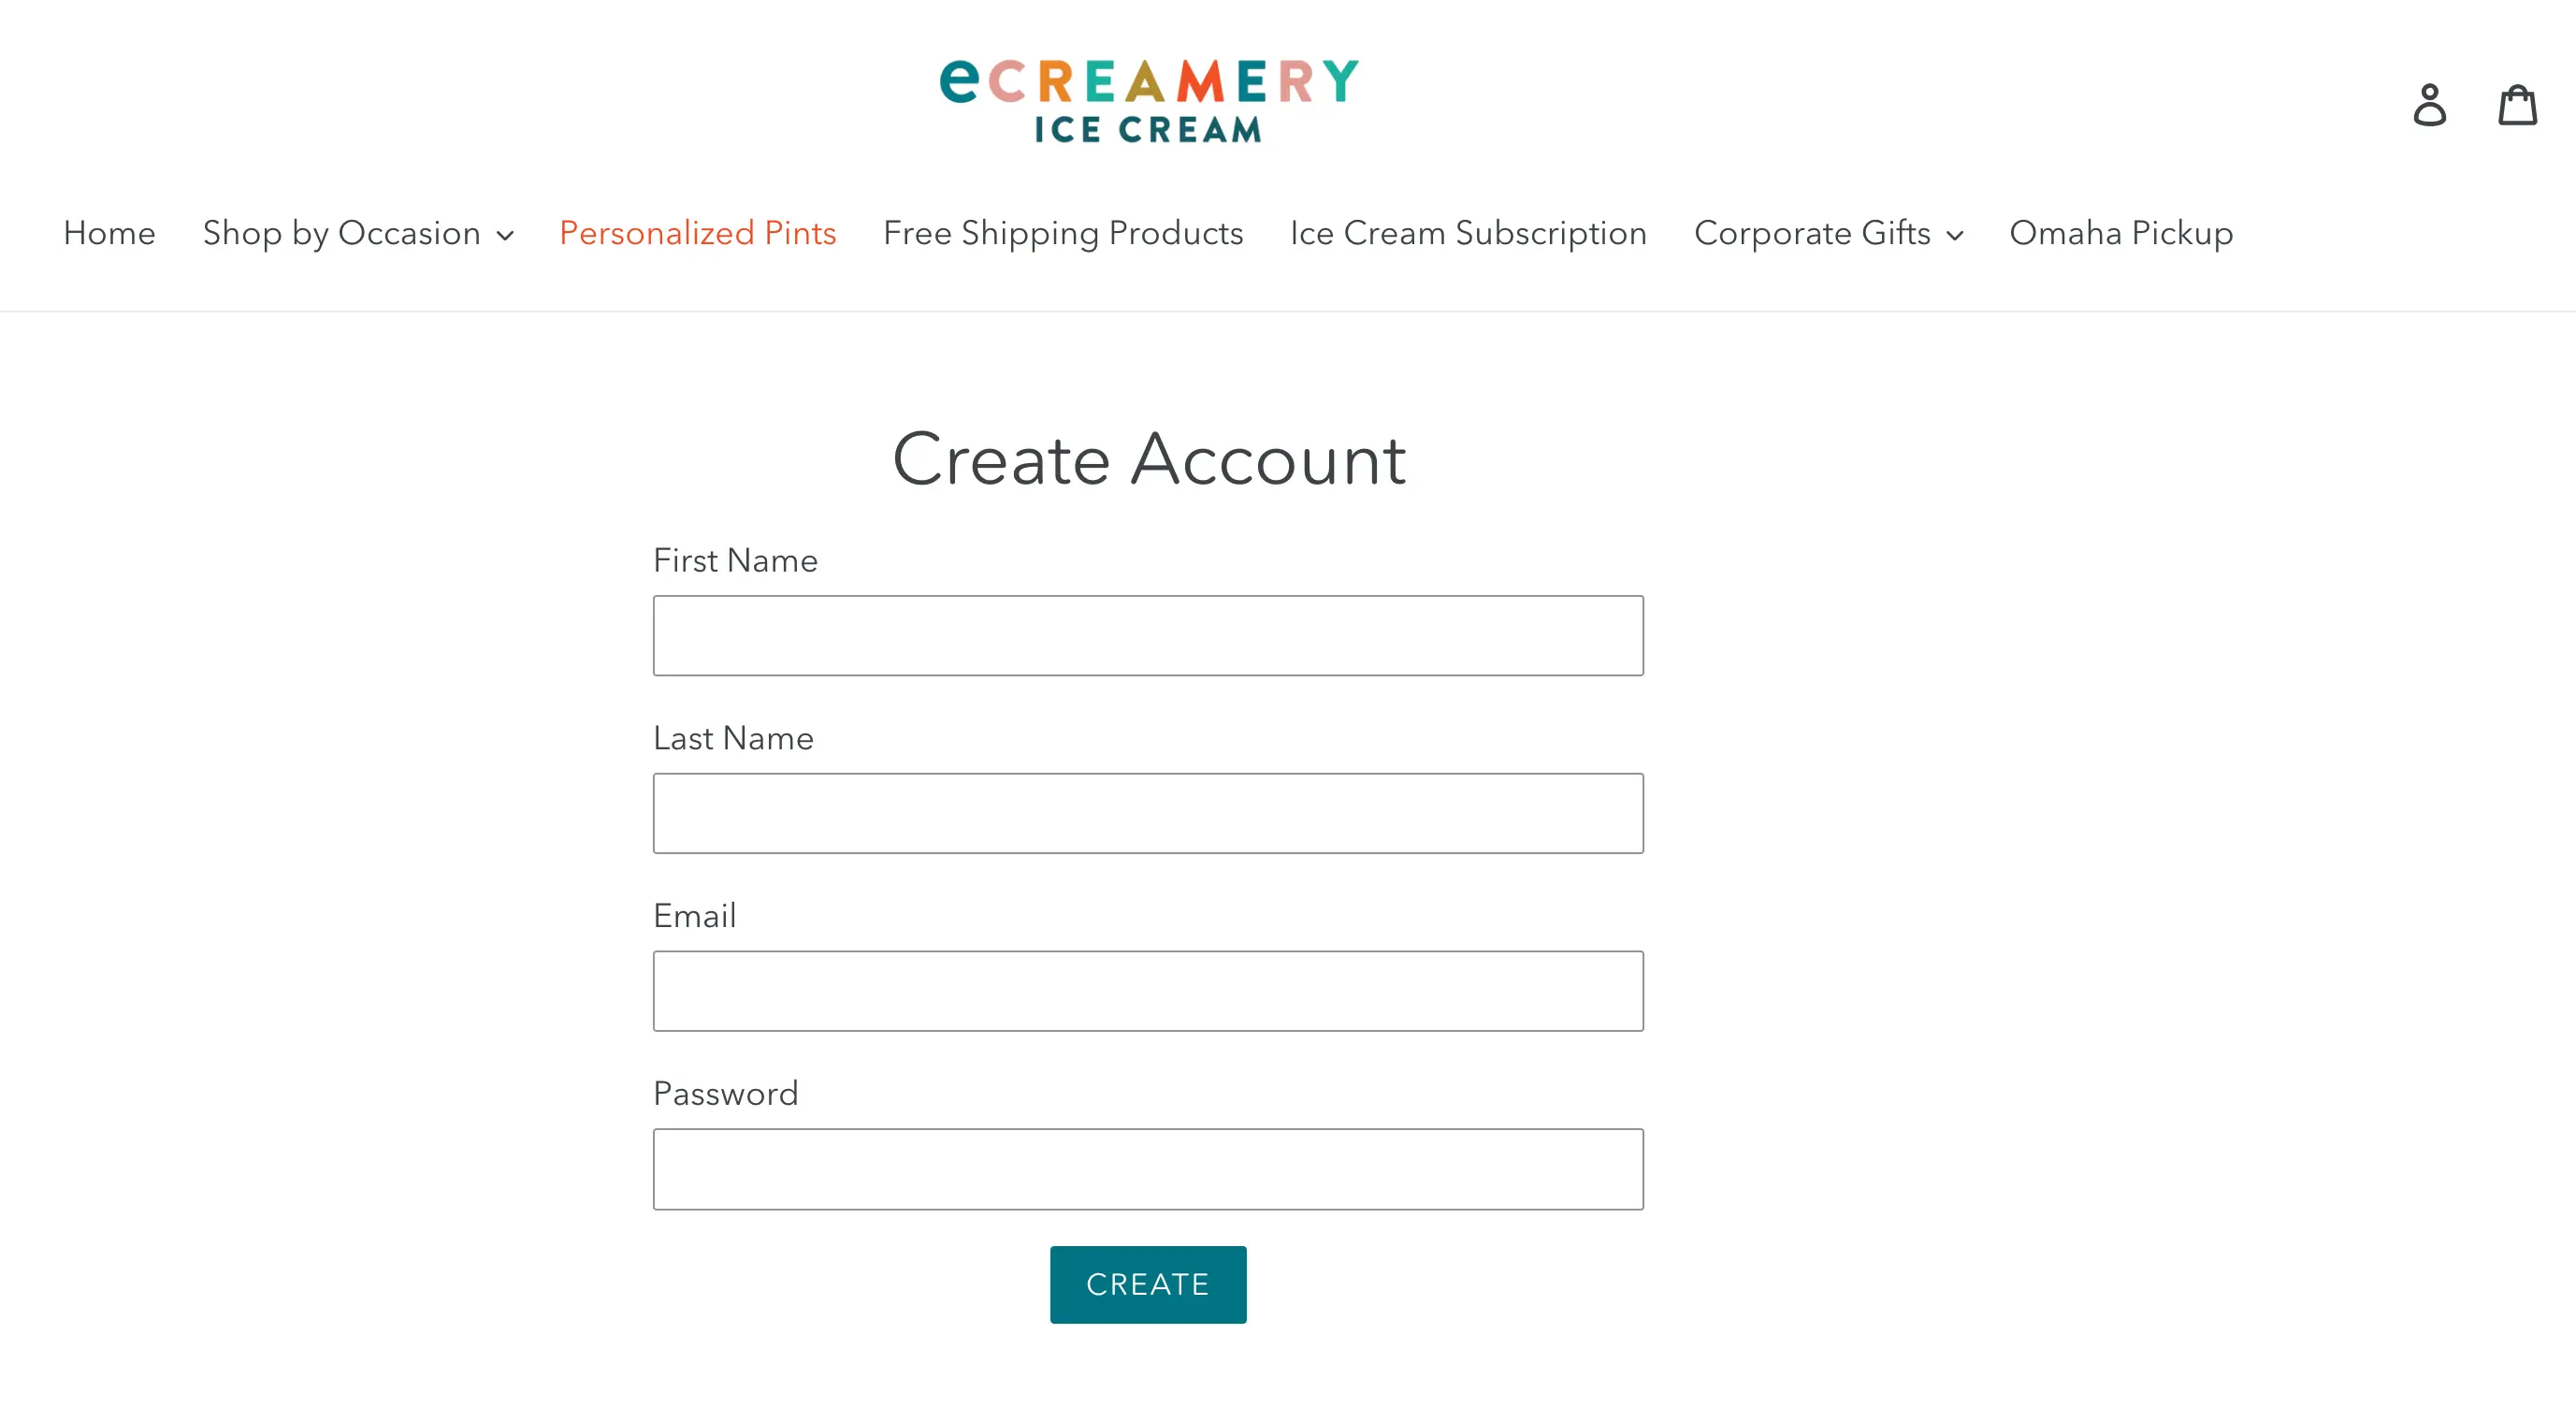Click the Home menu item
The image size is (2576, 1407).
pos(109,232)
